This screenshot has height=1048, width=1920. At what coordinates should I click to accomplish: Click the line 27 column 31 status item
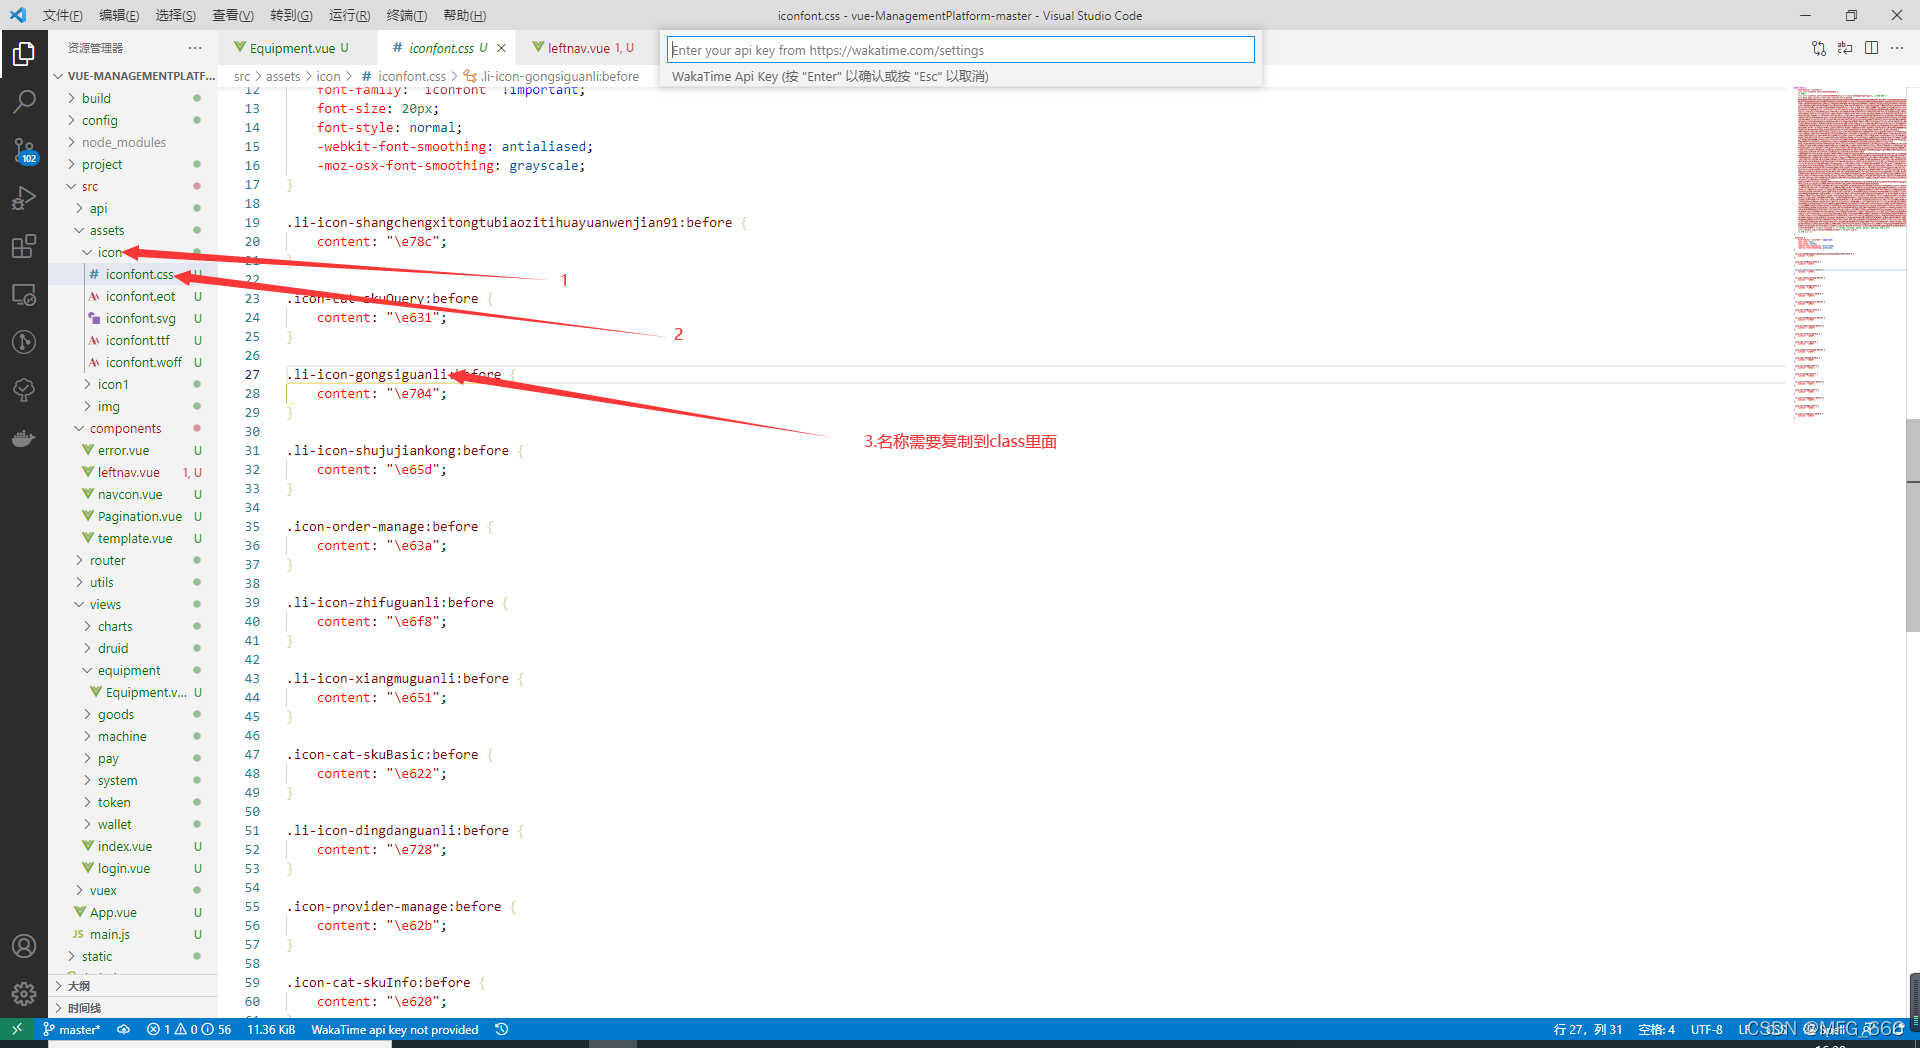click(1588, 1029)
